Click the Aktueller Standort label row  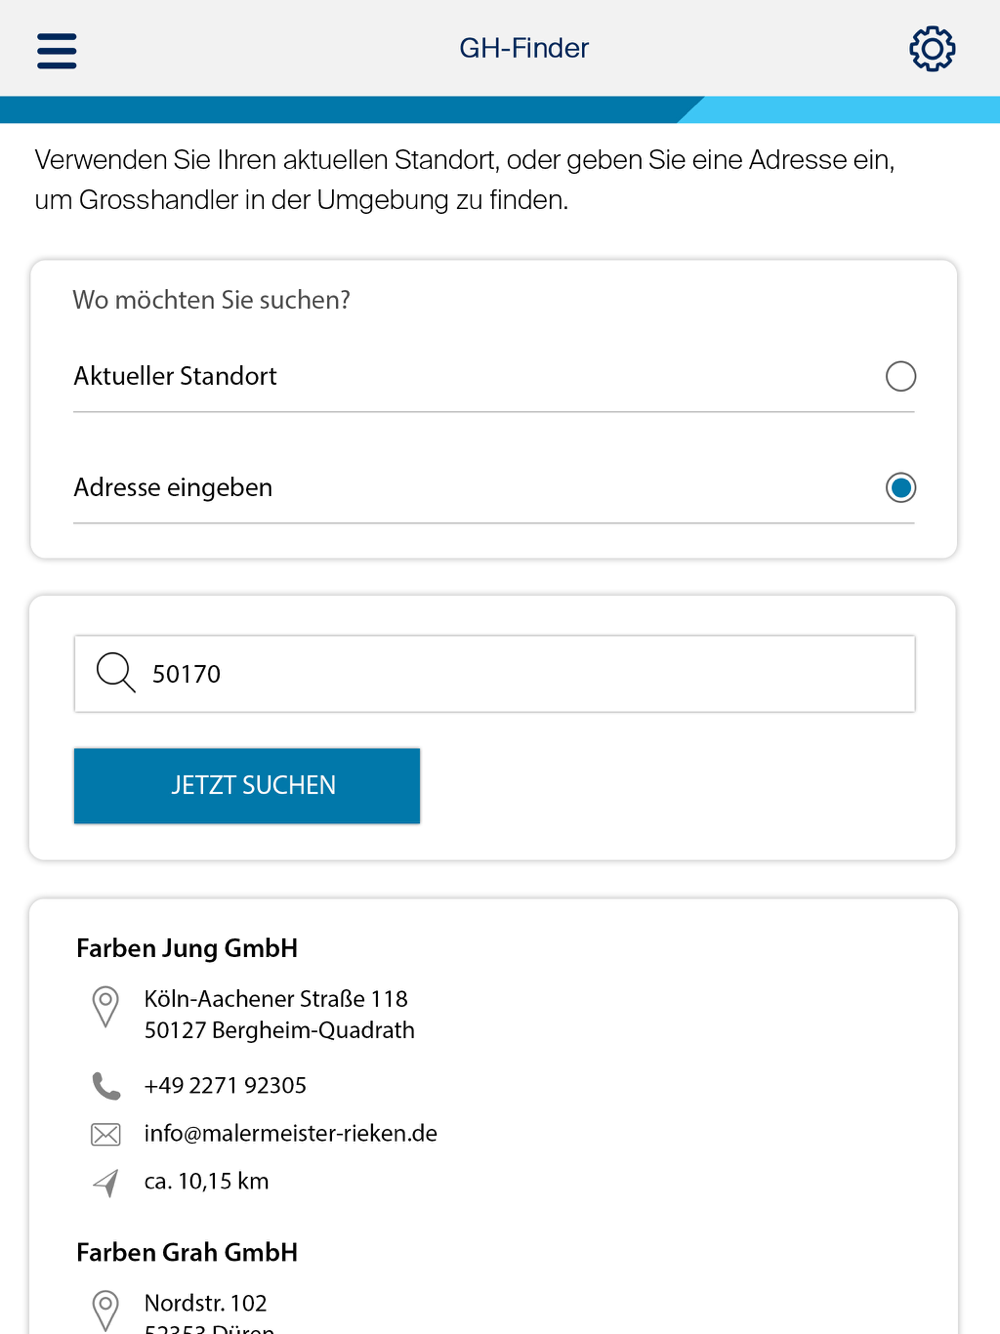(494, 376)
